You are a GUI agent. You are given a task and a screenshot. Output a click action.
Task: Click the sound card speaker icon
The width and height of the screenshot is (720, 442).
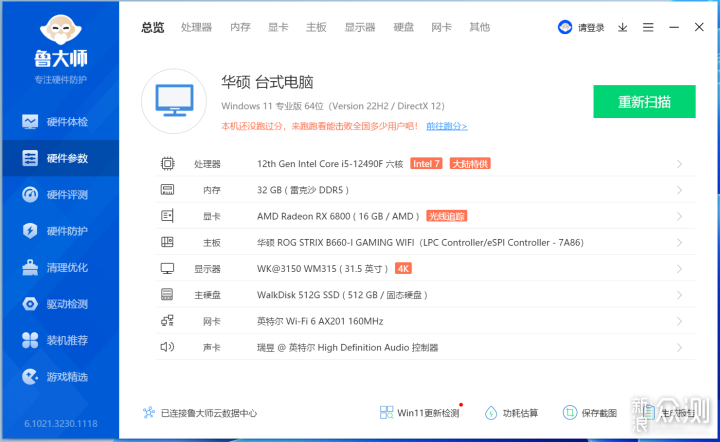pyautogui.click(x=167, y=347)
